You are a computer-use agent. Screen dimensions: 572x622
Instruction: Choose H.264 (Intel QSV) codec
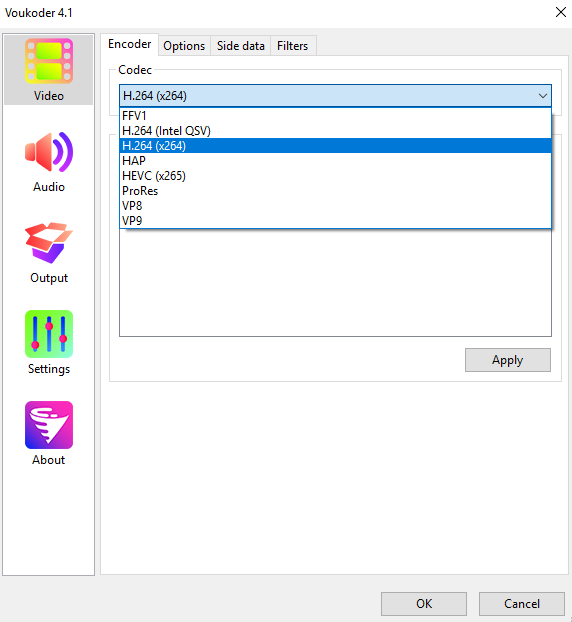(335, 131)
